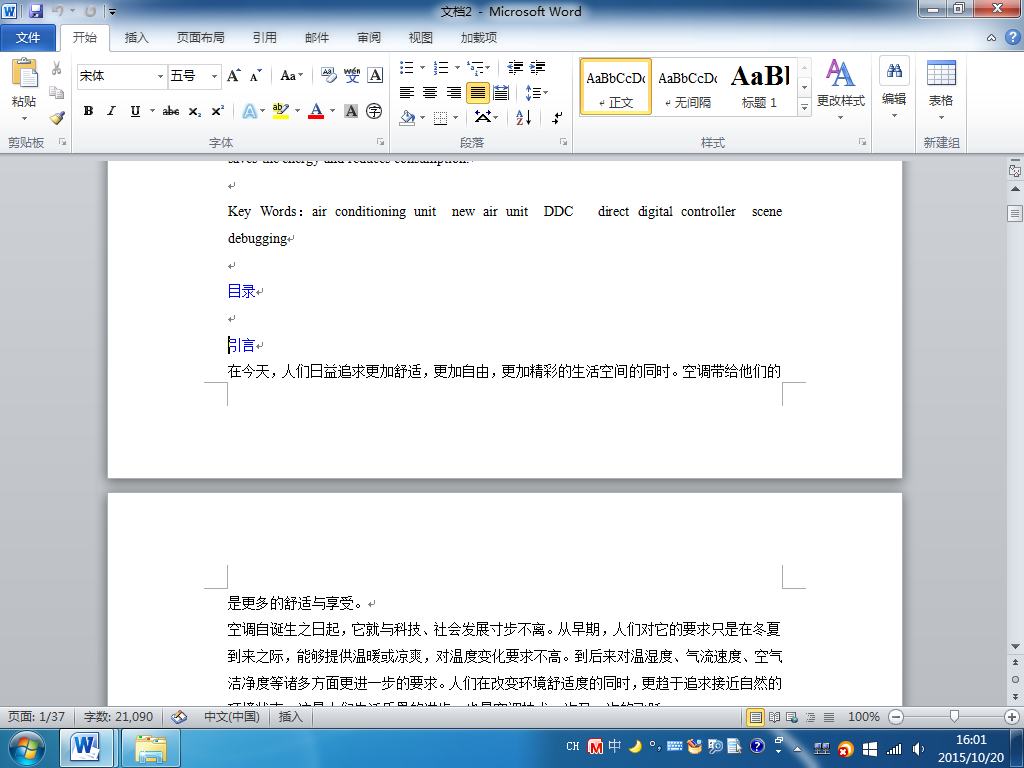The height and width of the screenshot is (768, 1024).
Task: Click the Enclose Characters circle icon
Action: (x=374, y=112)
